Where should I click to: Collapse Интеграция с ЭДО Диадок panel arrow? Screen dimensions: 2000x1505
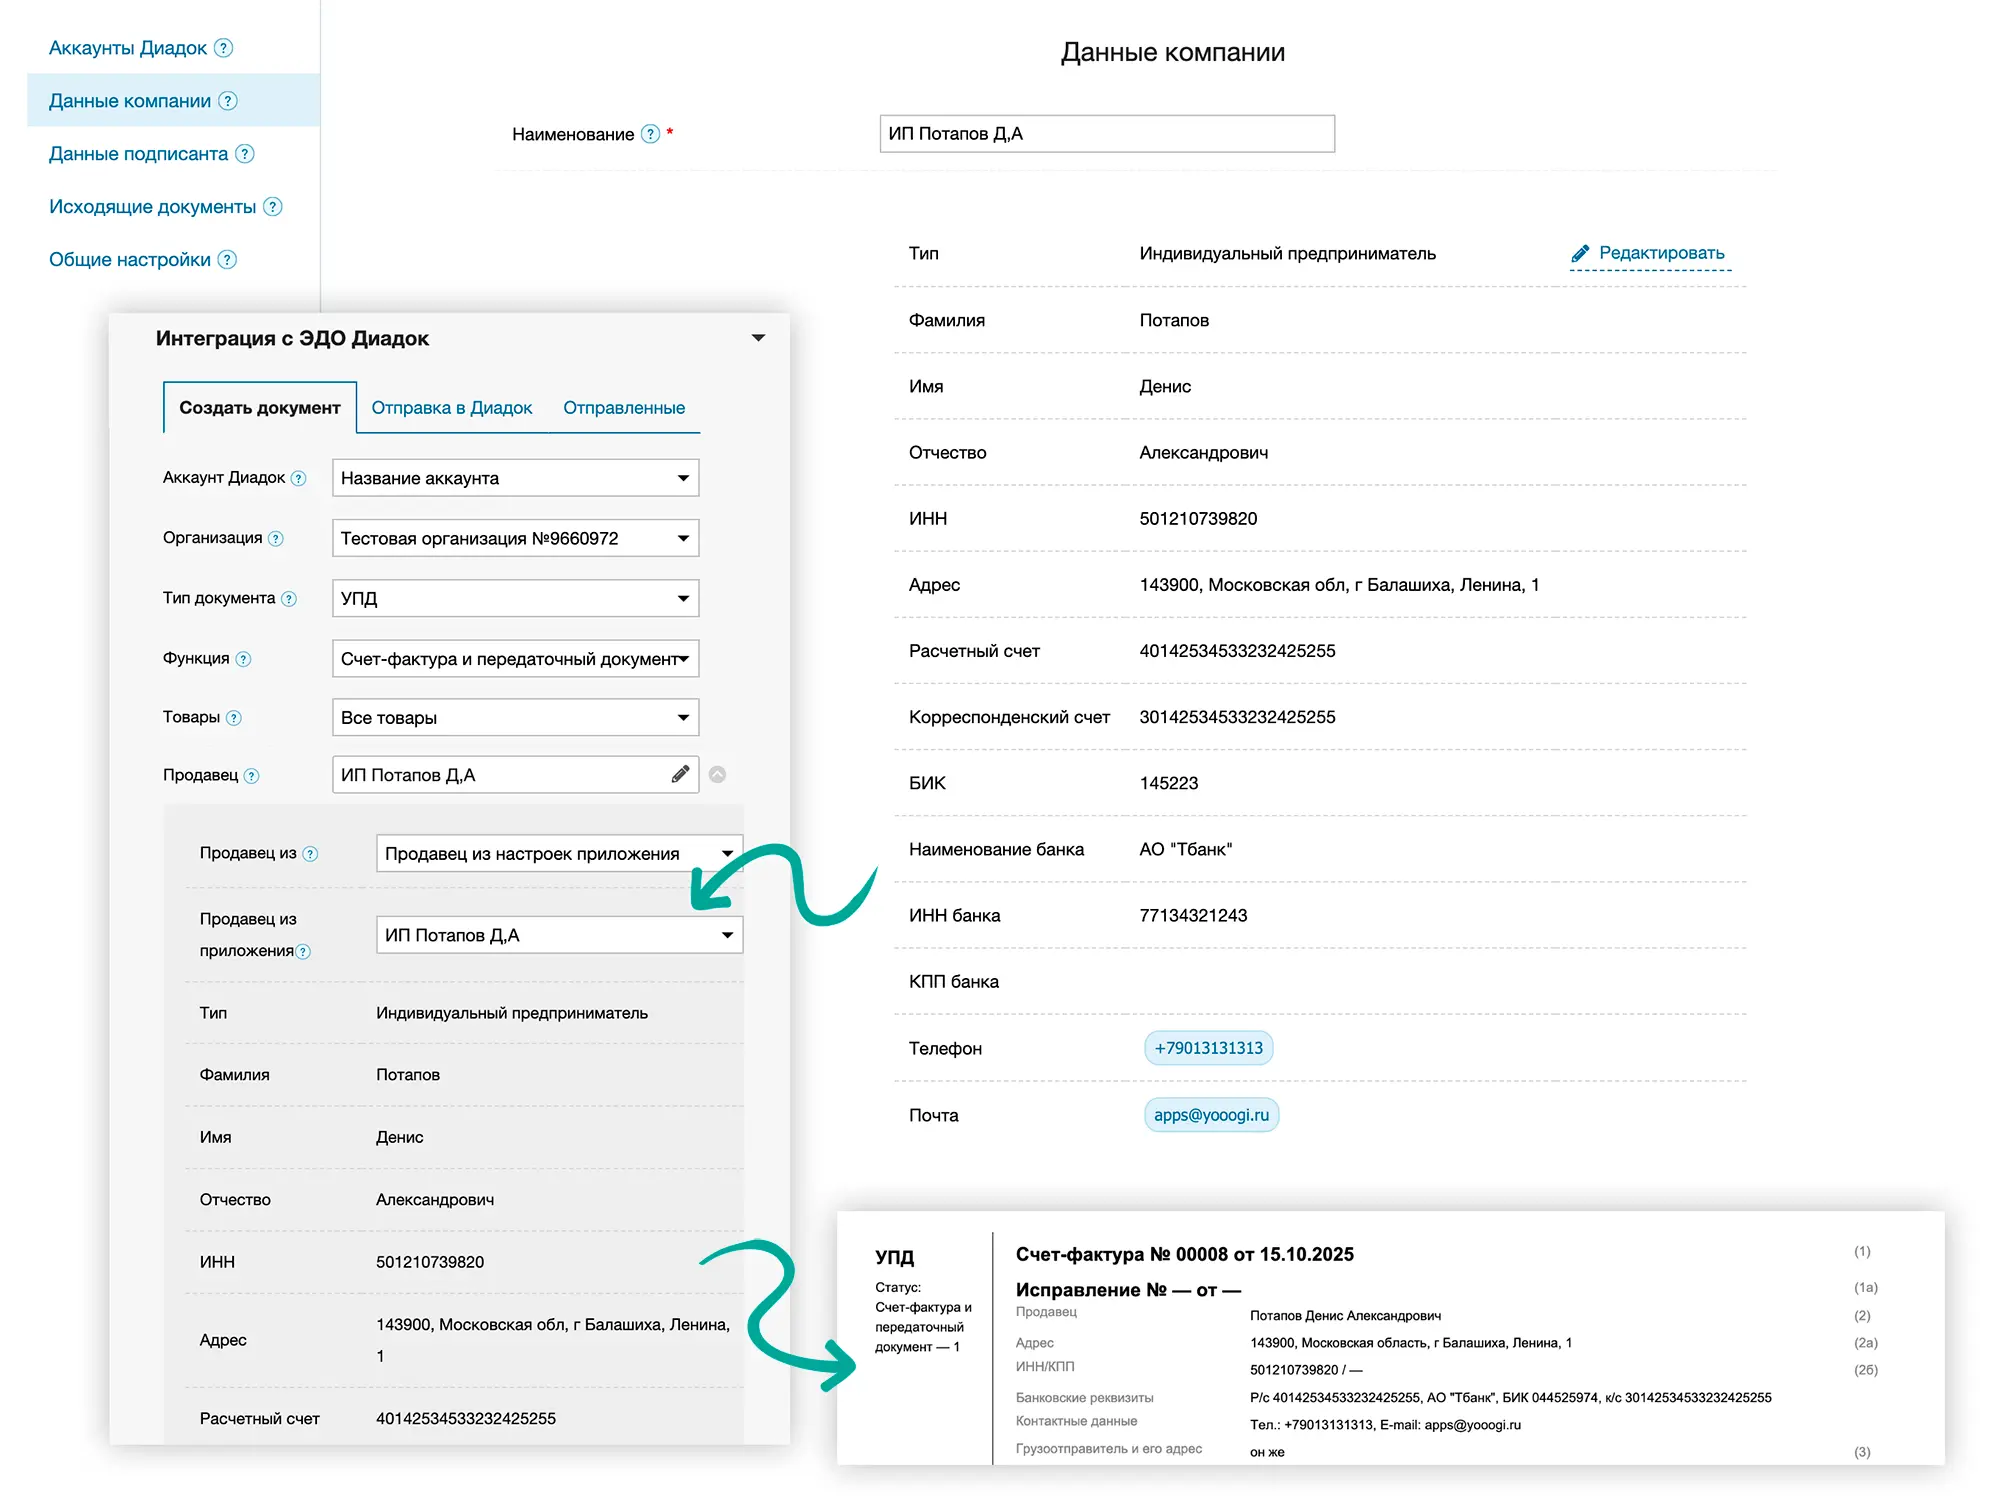(758, 338)
